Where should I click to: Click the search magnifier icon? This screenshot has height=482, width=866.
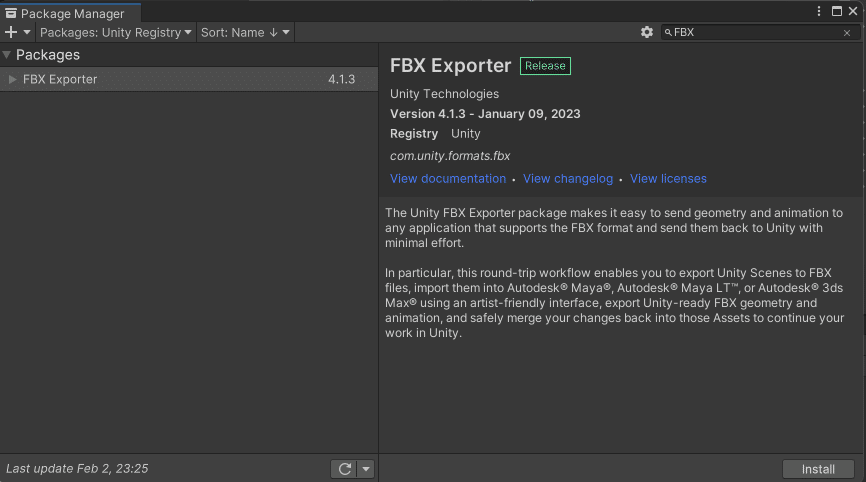pyautogui.click(x=668, y=33)
